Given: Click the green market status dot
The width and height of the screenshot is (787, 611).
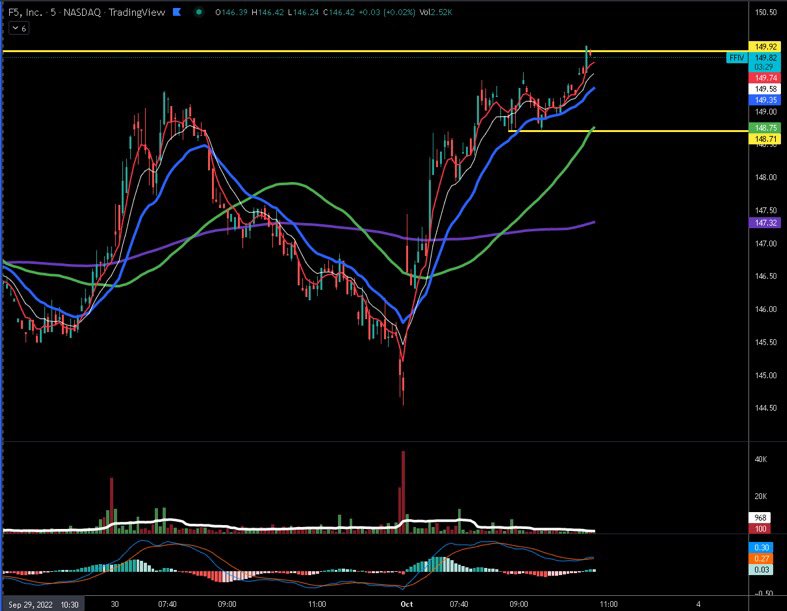Looking at the screenshot, I should pyautogui.click(x=199, y=12).
